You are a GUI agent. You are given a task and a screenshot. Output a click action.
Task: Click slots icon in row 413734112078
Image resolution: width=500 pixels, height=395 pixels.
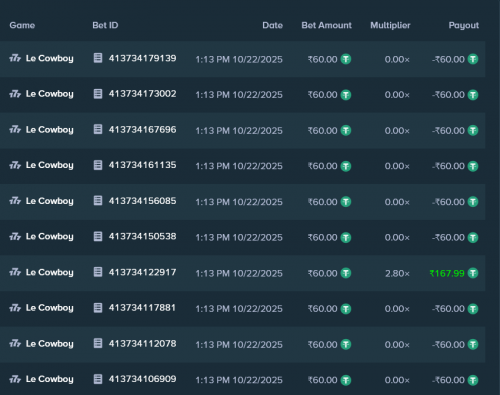15,344
